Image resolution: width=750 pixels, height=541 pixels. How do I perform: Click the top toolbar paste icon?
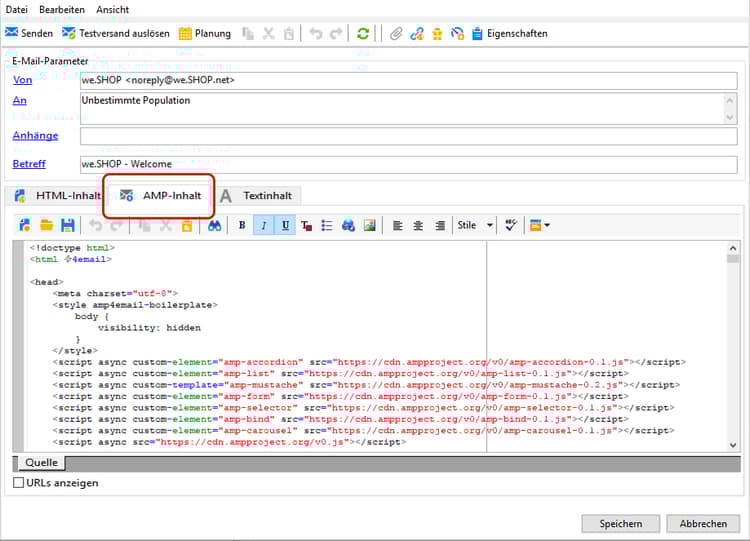(x=289, y=33)
